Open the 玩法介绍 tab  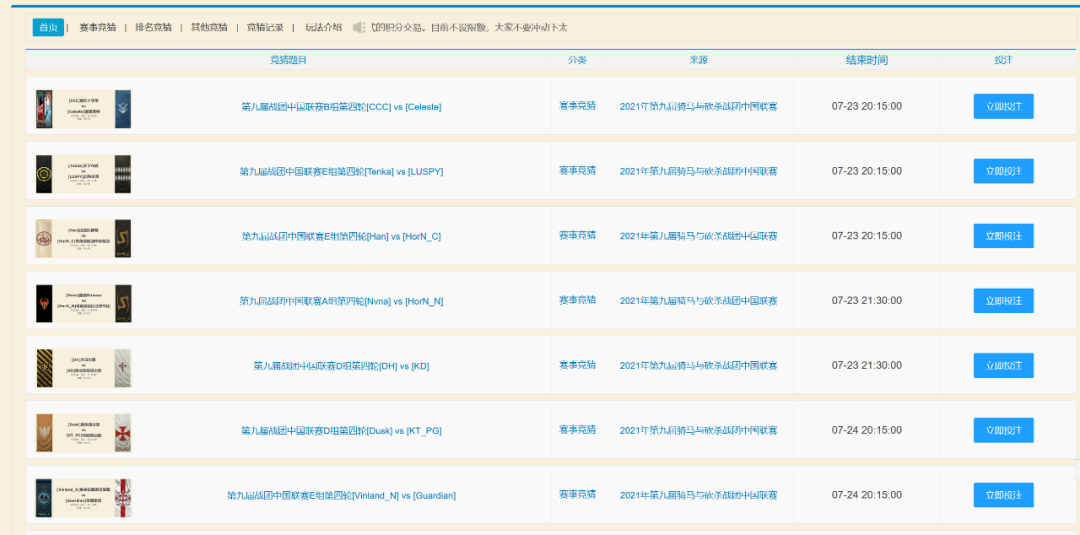(x=323, y=28)
